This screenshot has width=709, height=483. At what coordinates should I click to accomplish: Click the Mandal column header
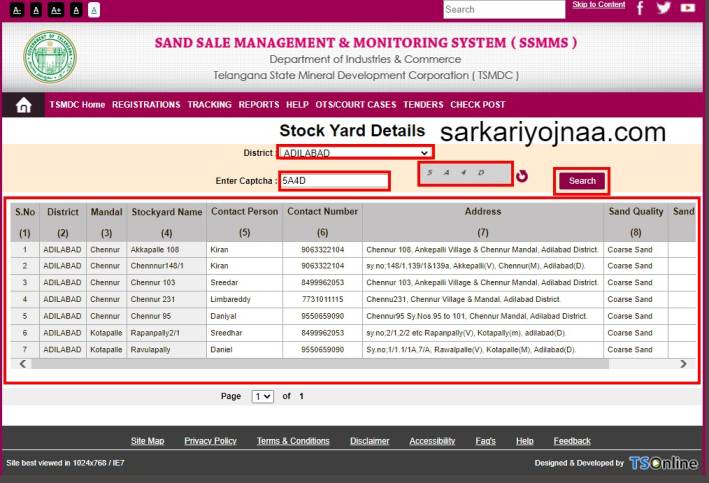coord(106,222)
